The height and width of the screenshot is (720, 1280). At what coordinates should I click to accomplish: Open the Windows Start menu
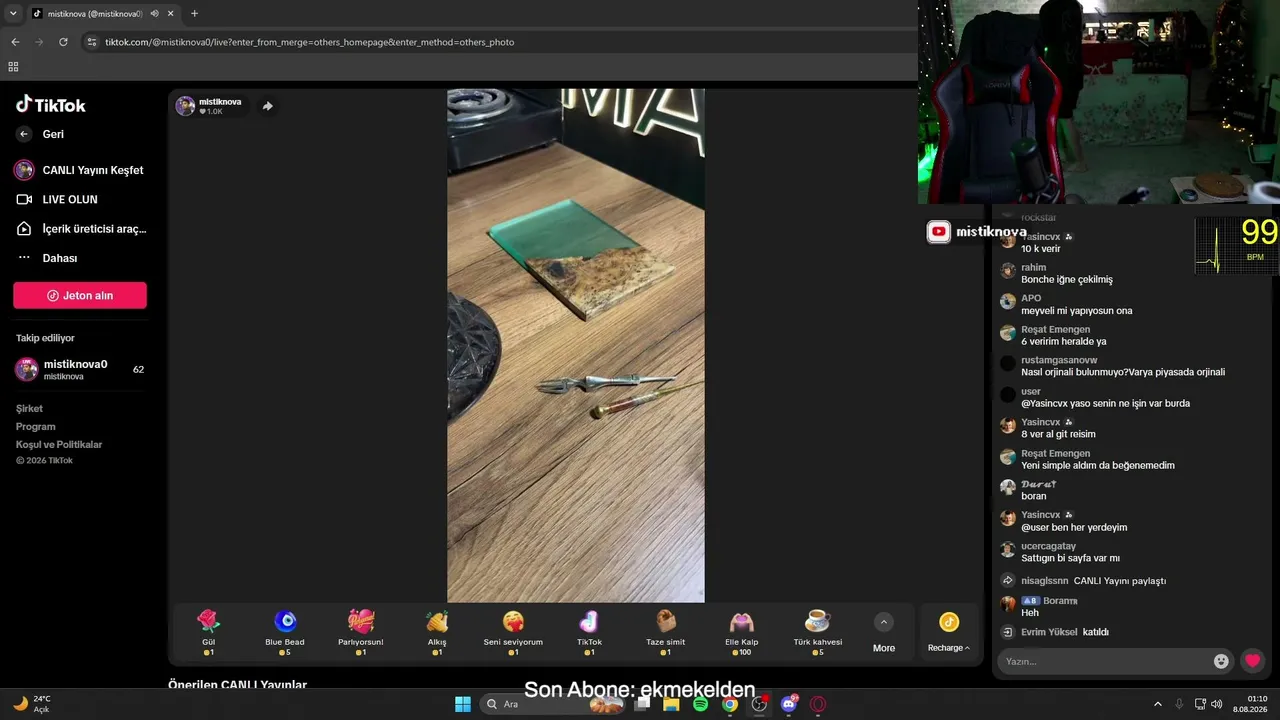click(463, 704)
